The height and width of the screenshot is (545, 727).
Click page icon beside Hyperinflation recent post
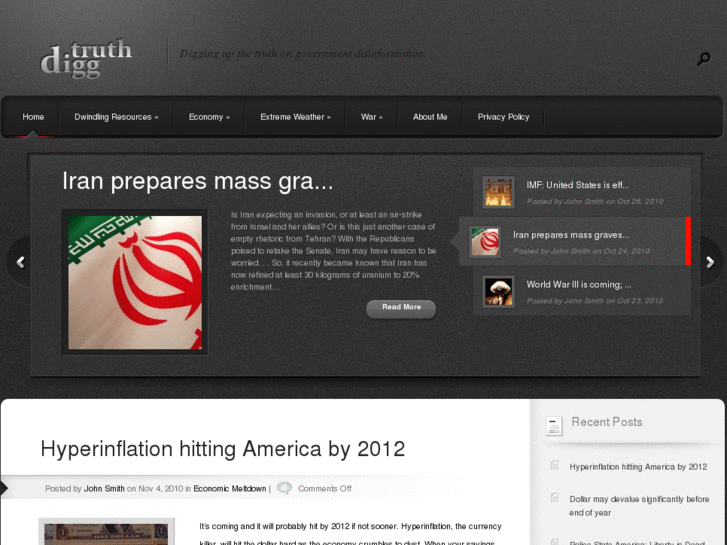pyautogui.click(x=555, y=466)
